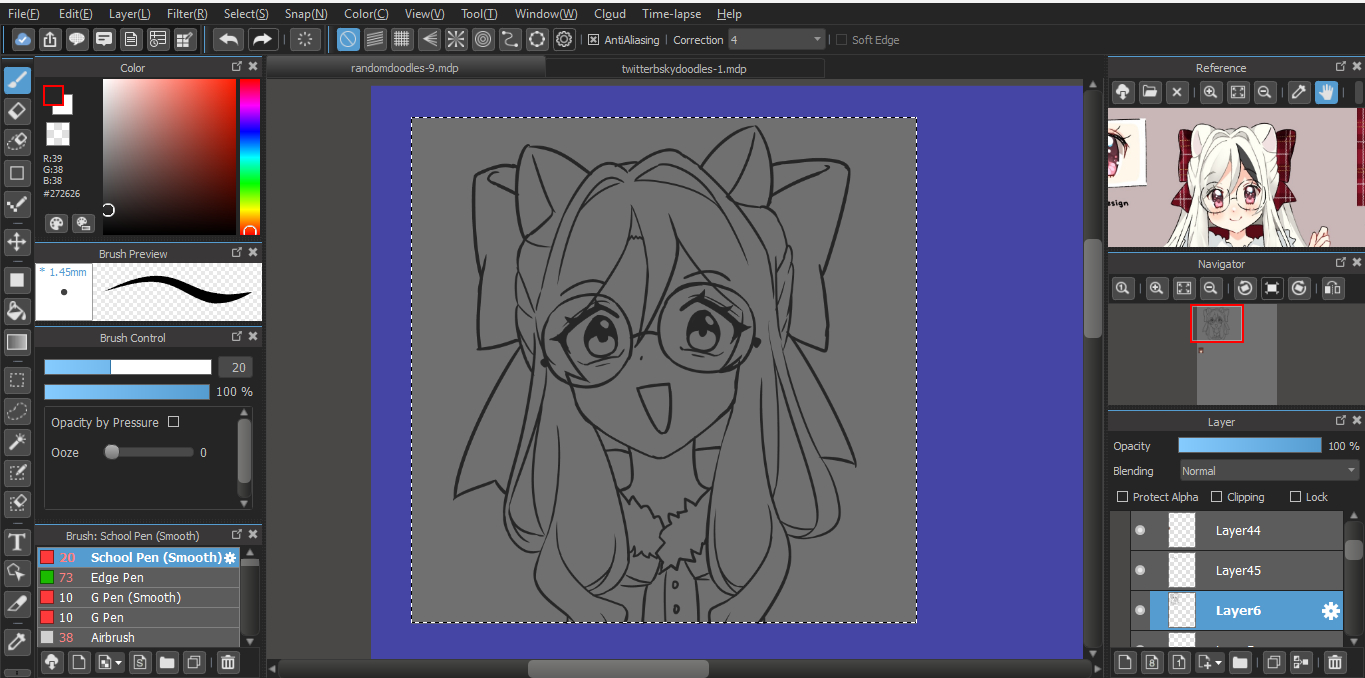The image size is (1365, 678).
Task: Select the Edge Pen brush
Action: point(117,578)
